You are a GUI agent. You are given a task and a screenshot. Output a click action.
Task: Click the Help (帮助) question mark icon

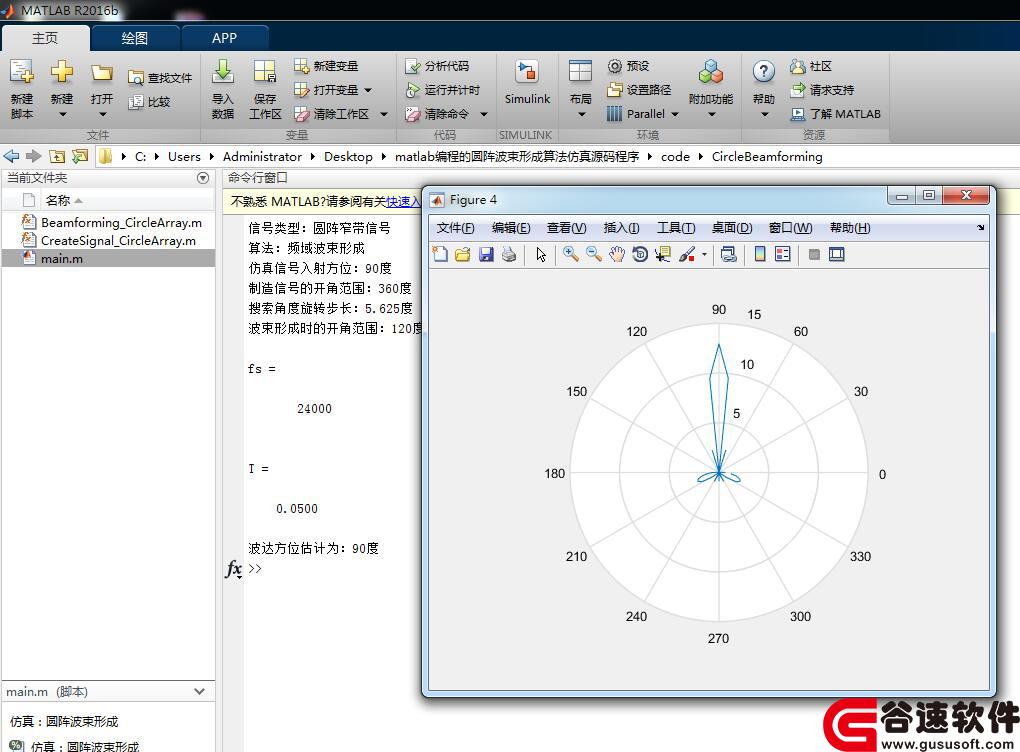coord(764,72)
